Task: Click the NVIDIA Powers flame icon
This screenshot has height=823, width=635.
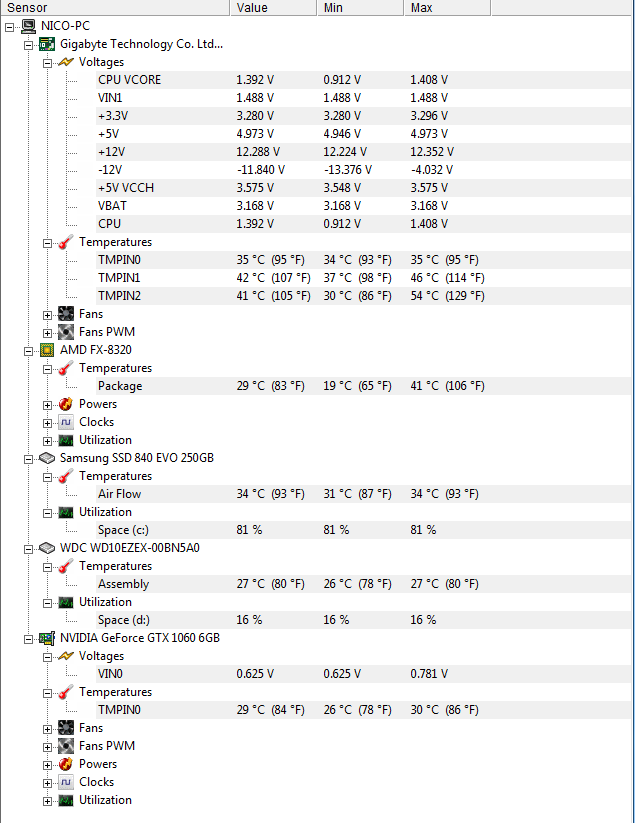Action: 66,764
